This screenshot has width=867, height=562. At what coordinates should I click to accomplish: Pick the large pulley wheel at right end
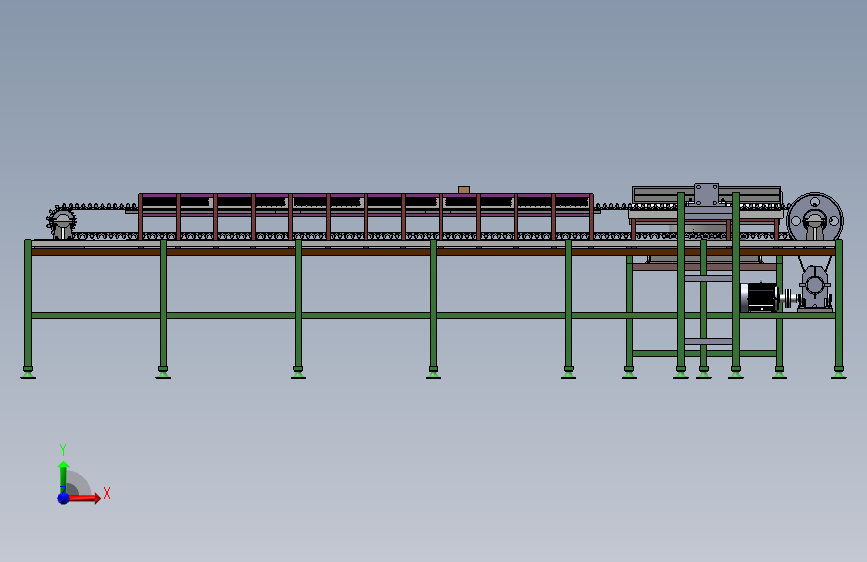pyautogui.click(x=815, y=220)
